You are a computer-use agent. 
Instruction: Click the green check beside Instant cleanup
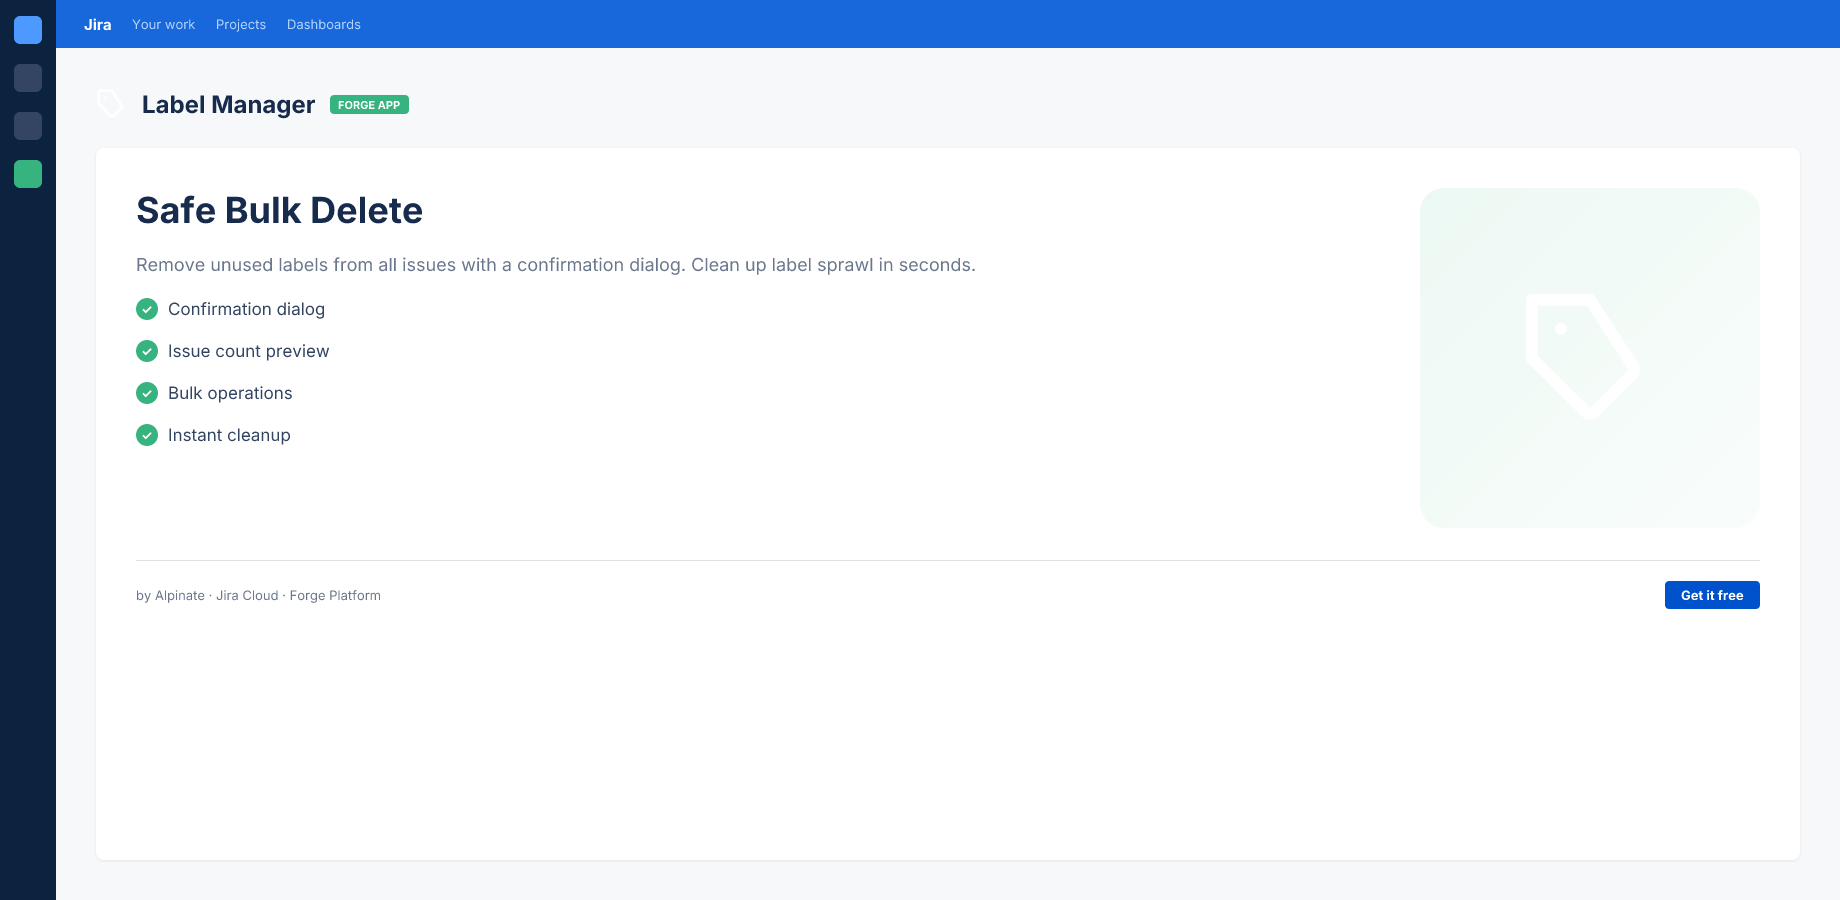point(147,435)
